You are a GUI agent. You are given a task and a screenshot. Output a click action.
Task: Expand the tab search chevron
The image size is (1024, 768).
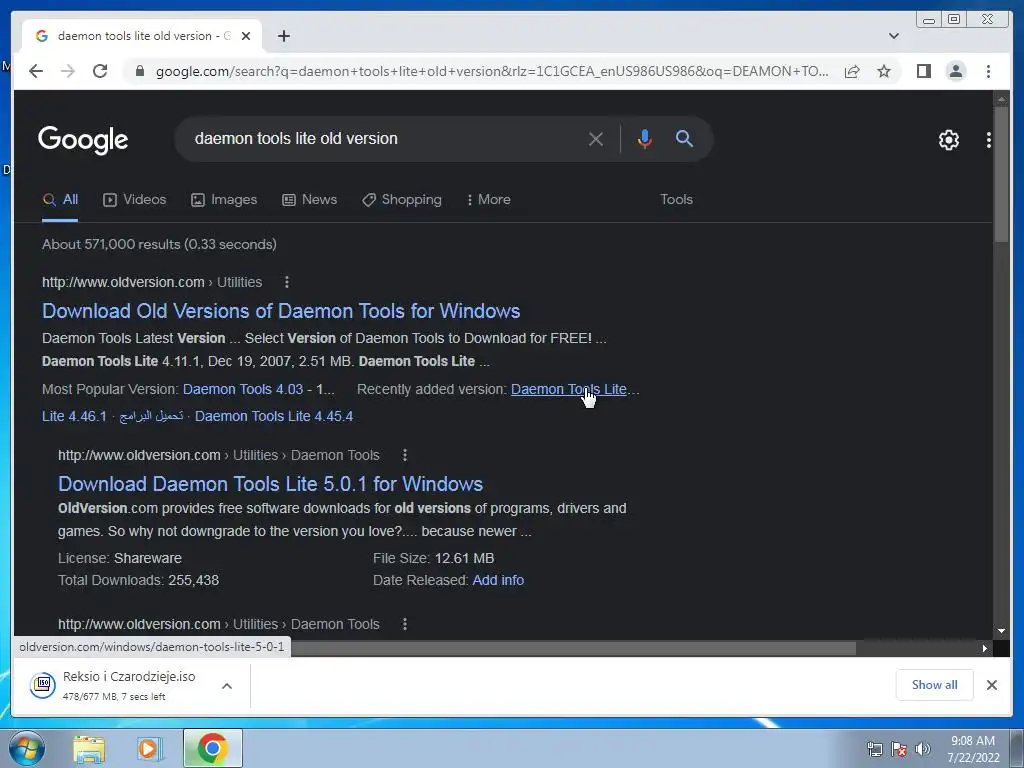(x=894, y=36)
